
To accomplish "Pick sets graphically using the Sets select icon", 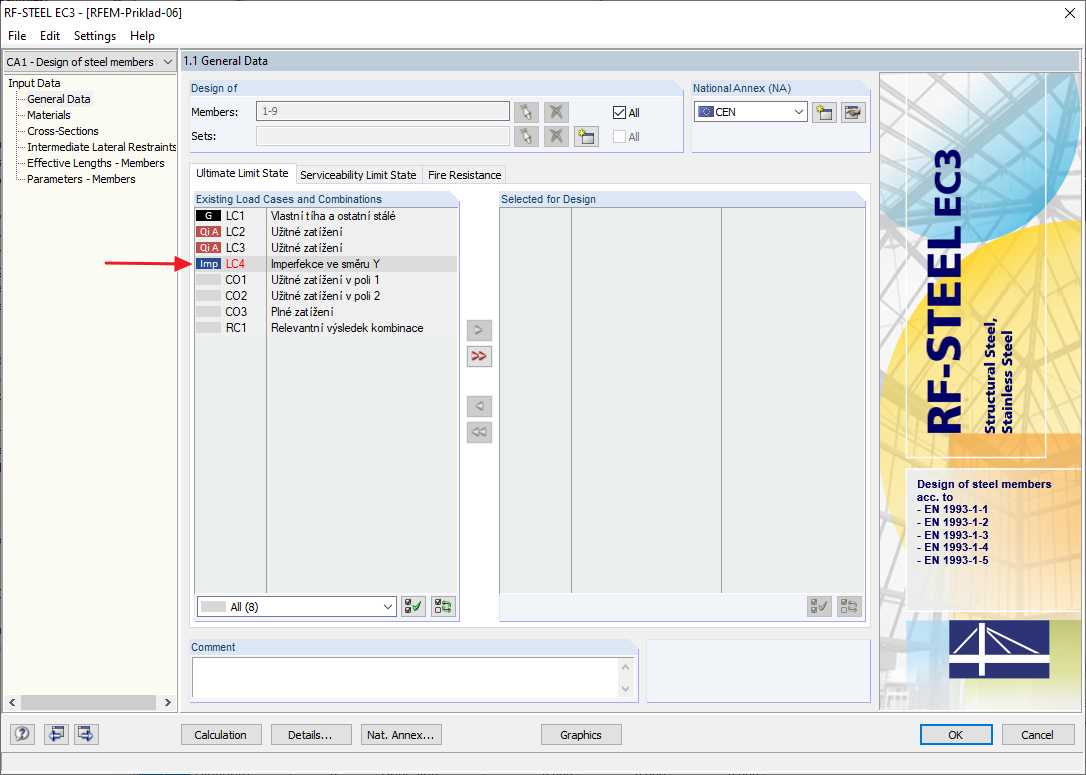I will [x=526, y=136].
